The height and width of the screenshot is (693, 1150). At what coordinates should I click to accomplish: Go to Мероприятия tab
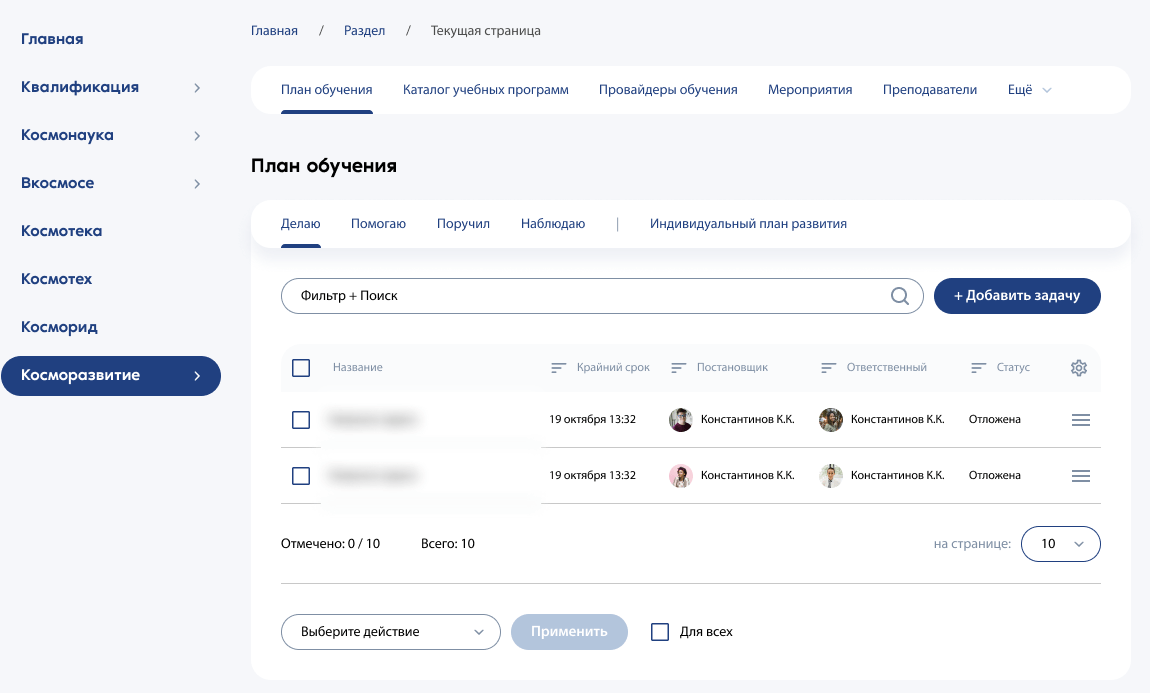810,90
